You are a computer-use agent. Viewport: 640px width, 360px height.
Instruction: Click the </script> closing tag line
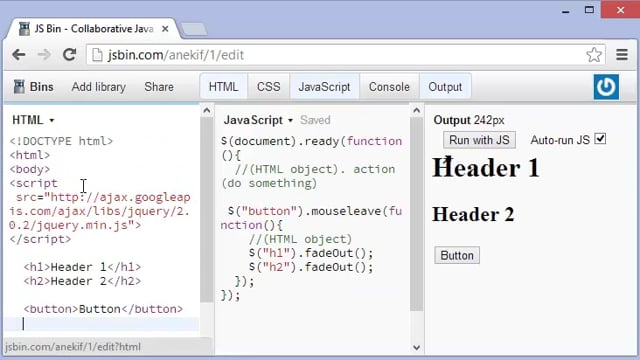click(x=40, y=239)
